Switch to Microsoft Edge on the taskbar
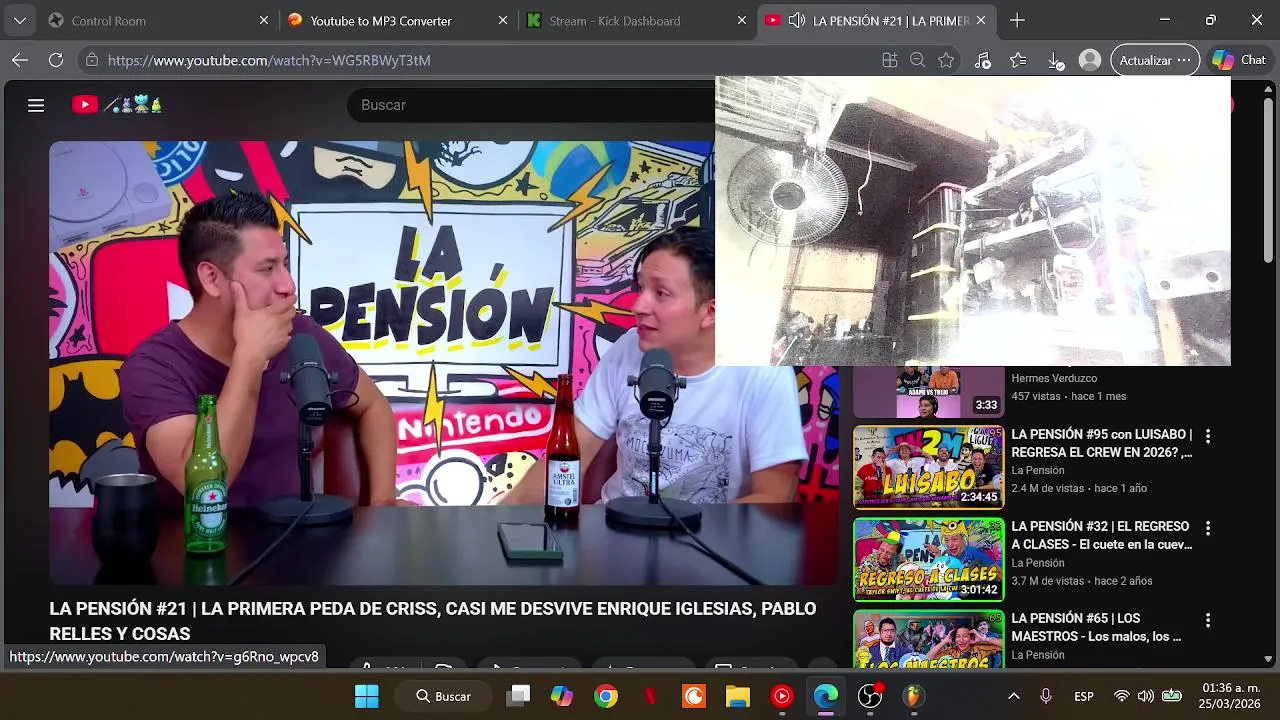Screen dimensions: 1280x720 point(826,696)
